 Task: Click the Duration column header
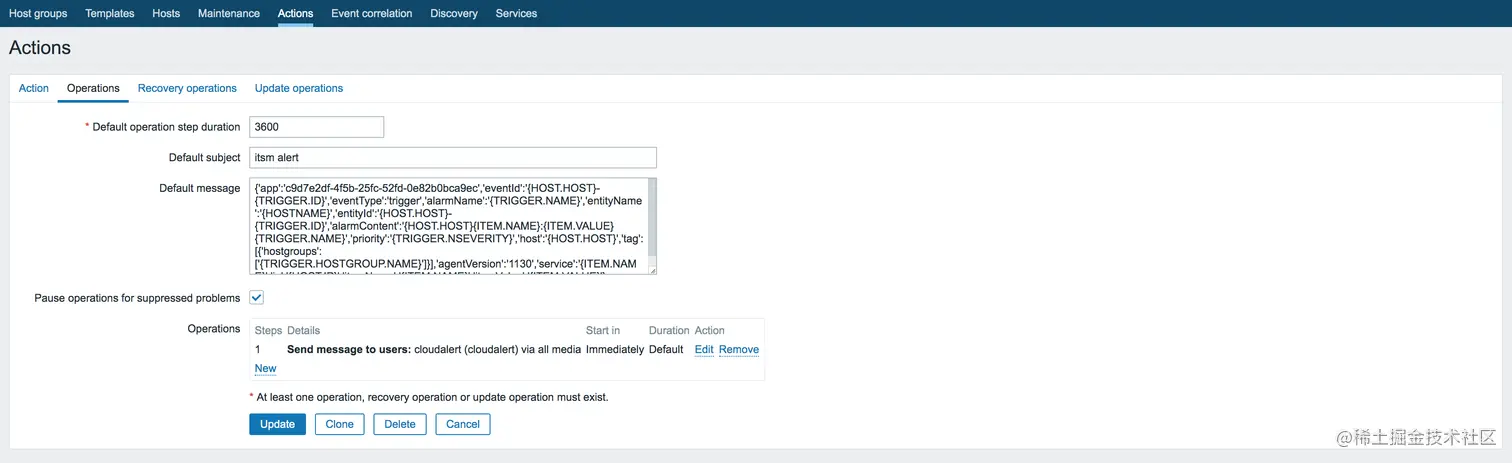click(x=669, y=330)
